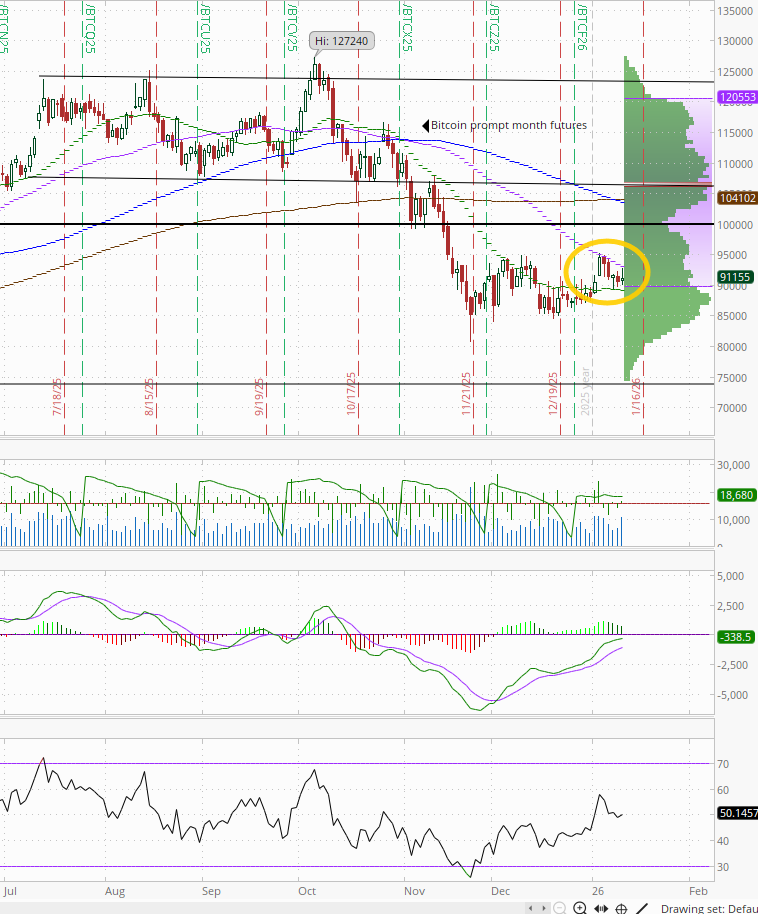This screenshot has height=914, width=758.
Task: Click the Hi: 127240 price bubble
Action: (x=342, y=41)
